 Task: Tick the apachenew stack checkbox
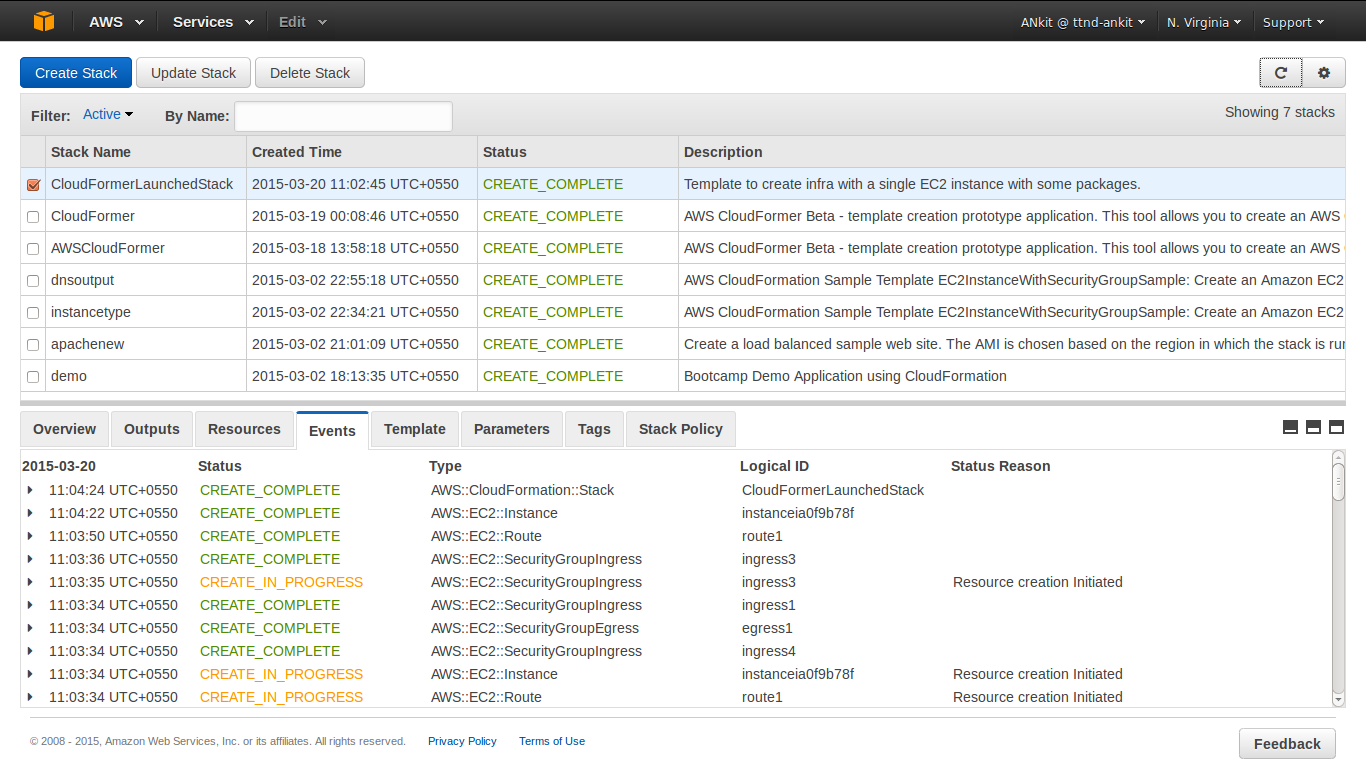coord(33,345)
